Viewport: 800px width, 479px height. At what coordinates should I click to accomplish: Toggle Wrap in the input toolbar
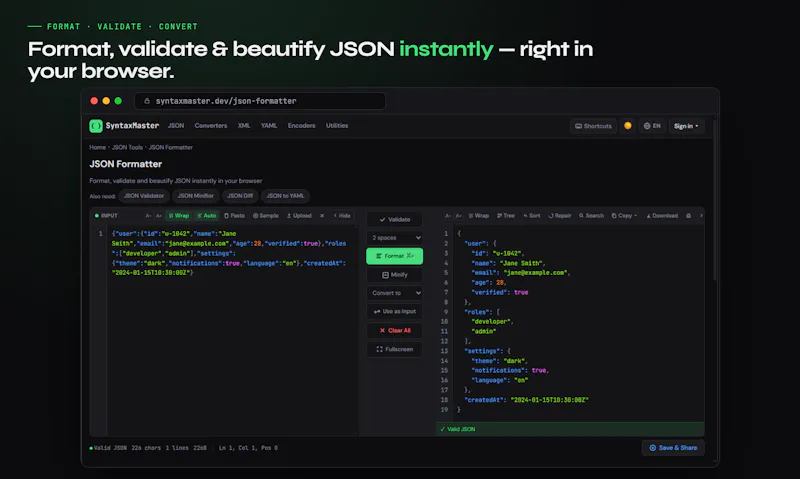pyautogui.click(x=179, y=216)
